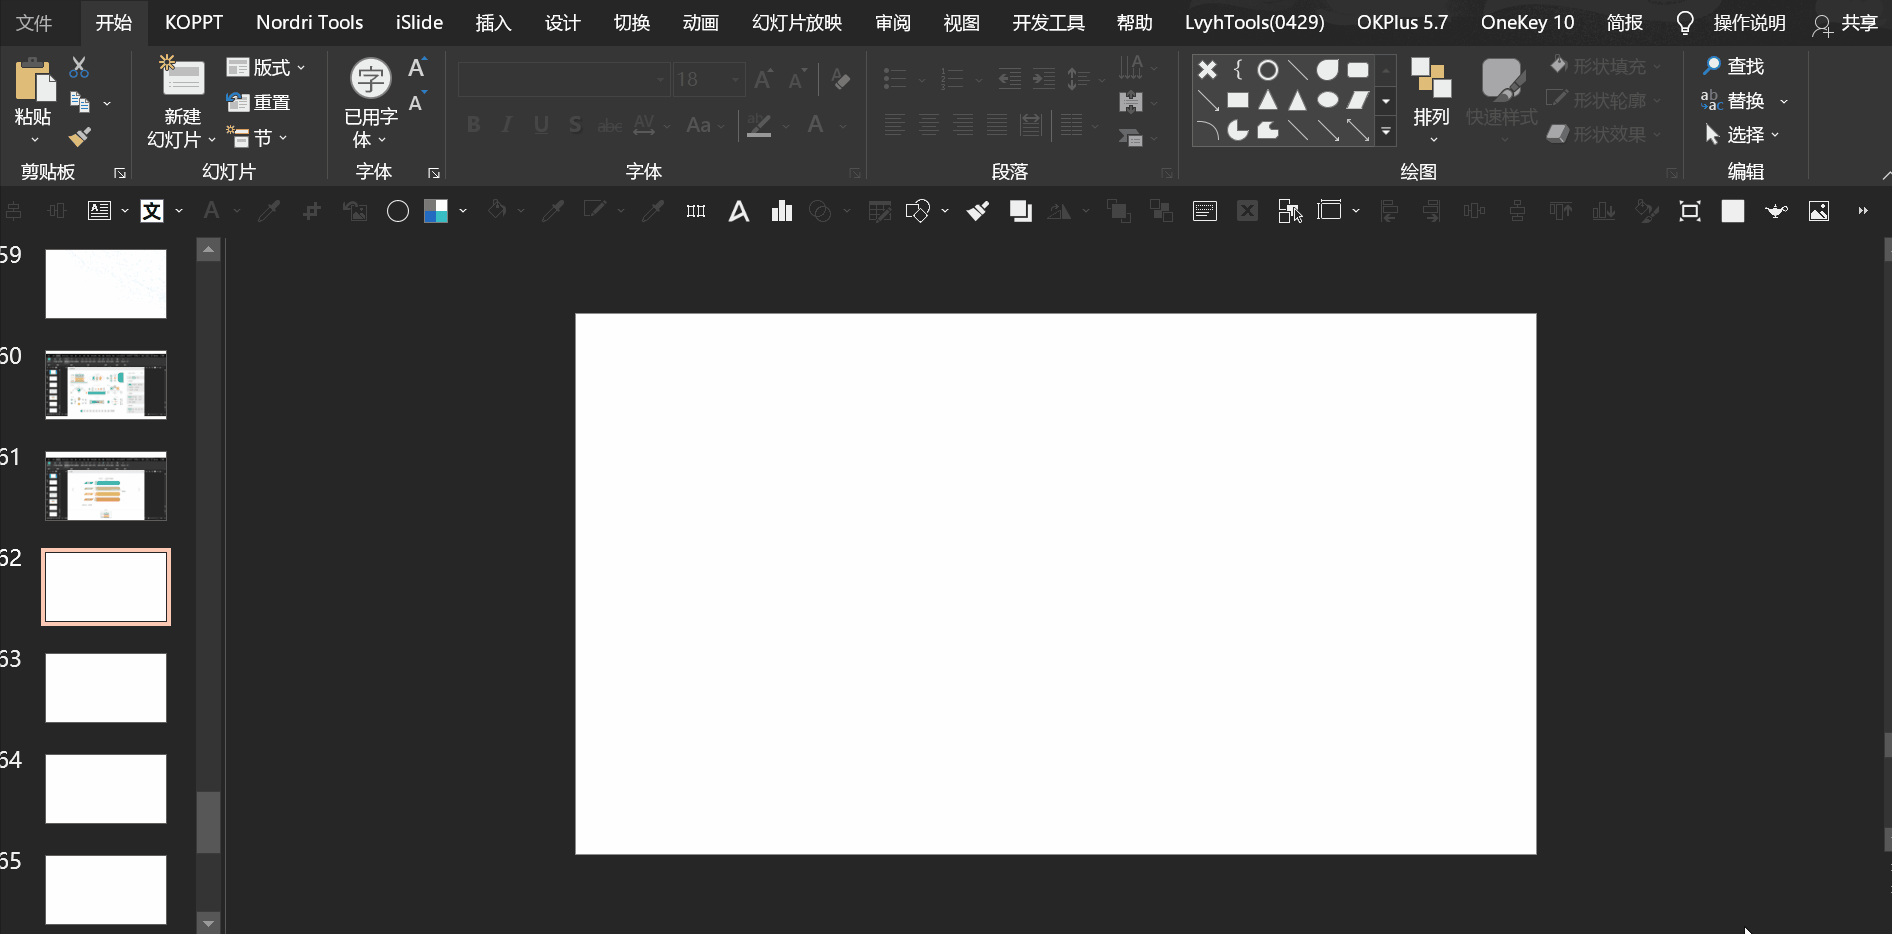
Task: Click the Cut scissors icon
Action: (x=79, y=68)
